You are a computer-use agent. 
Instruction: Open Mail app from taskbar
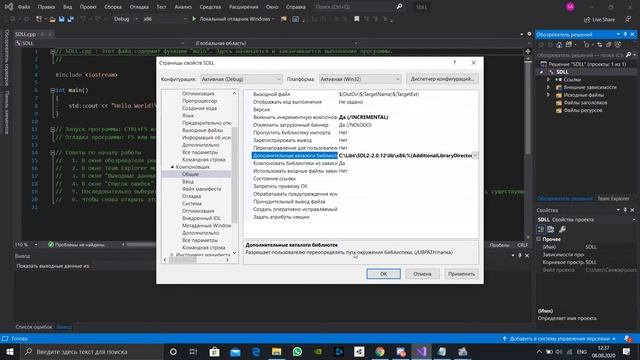click(235, 351)
